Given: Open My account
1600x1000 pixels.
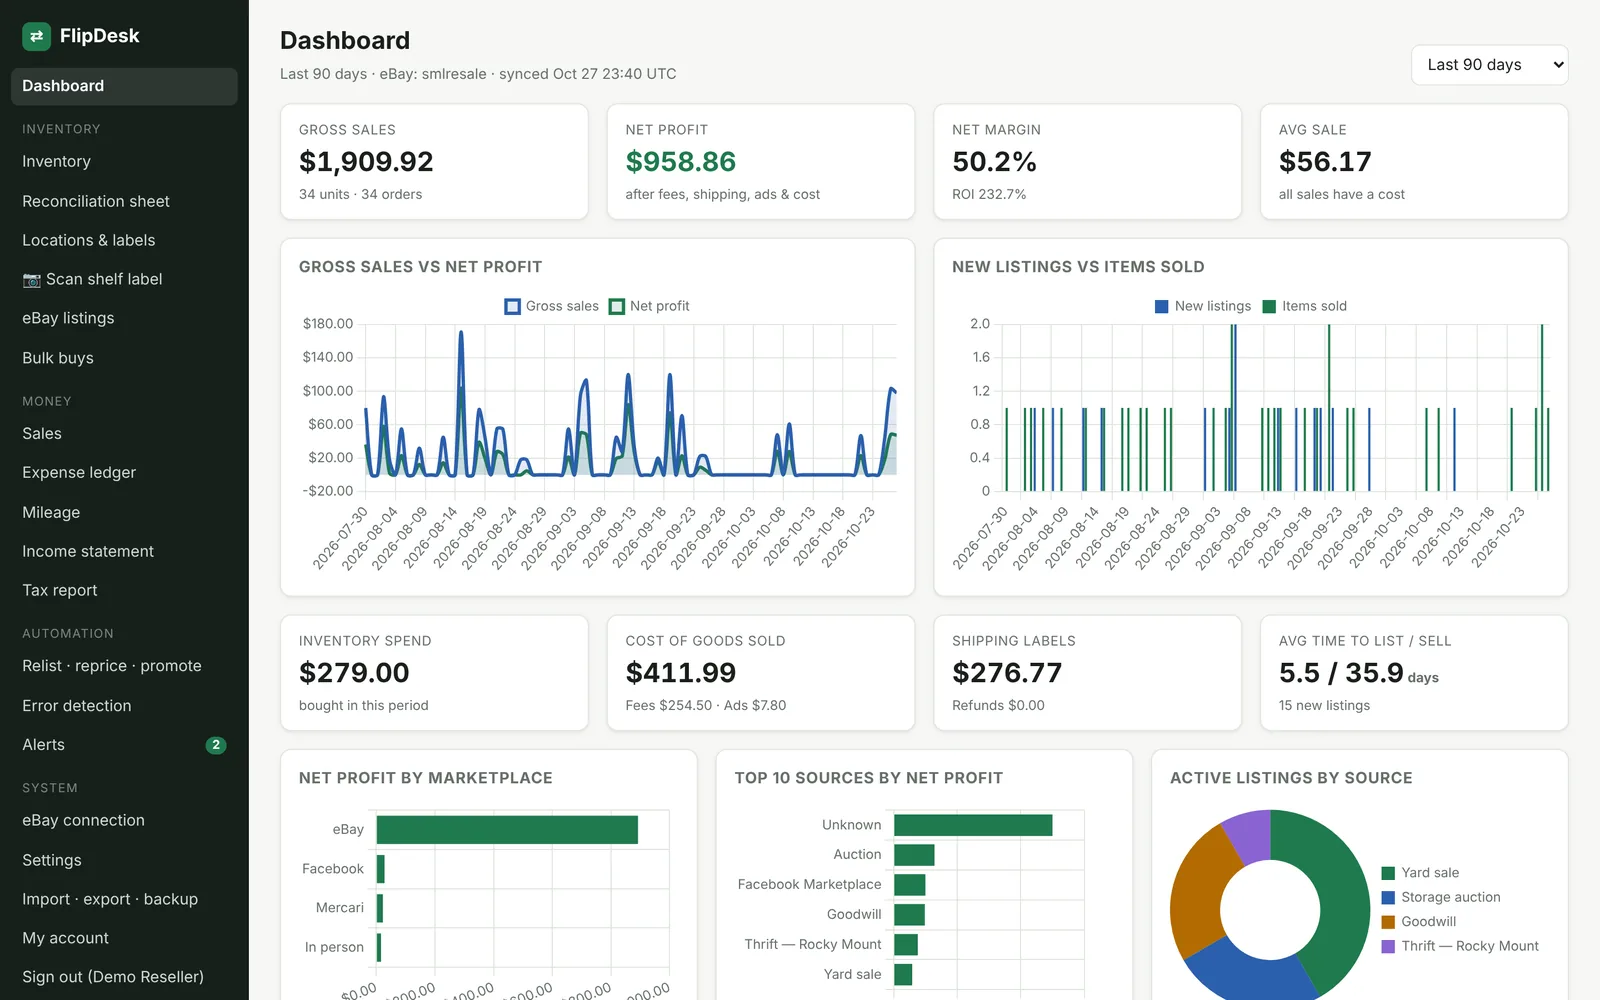Looking at the screenshot, I should tap(124, 938).
